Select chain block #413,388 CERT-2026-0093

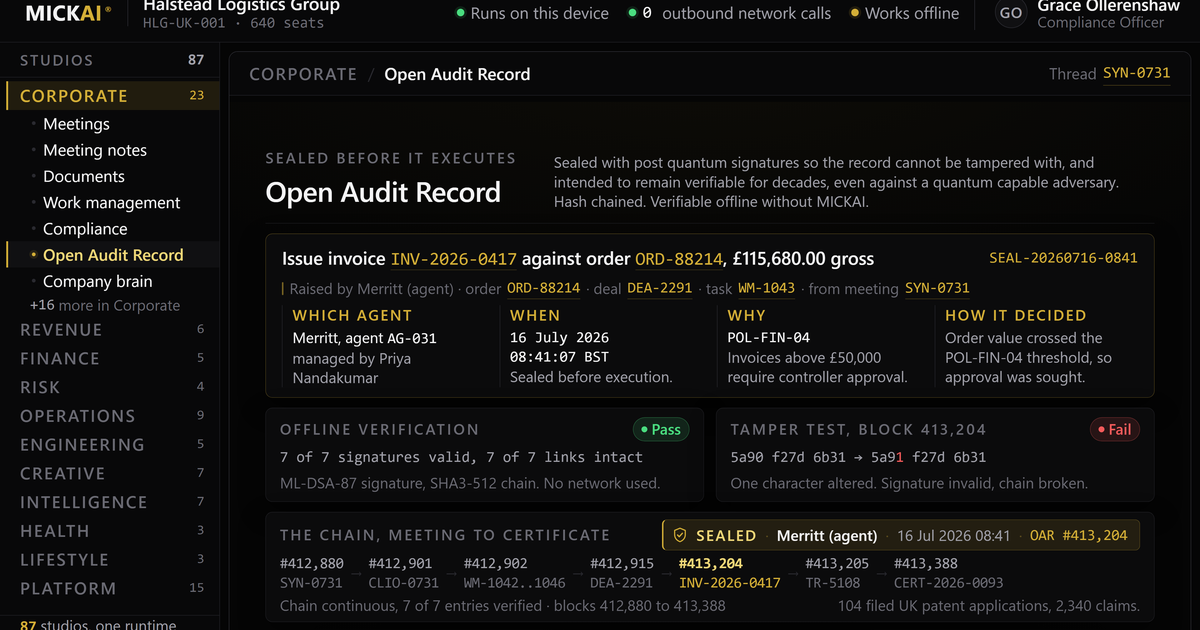click(x=948, y=573)
